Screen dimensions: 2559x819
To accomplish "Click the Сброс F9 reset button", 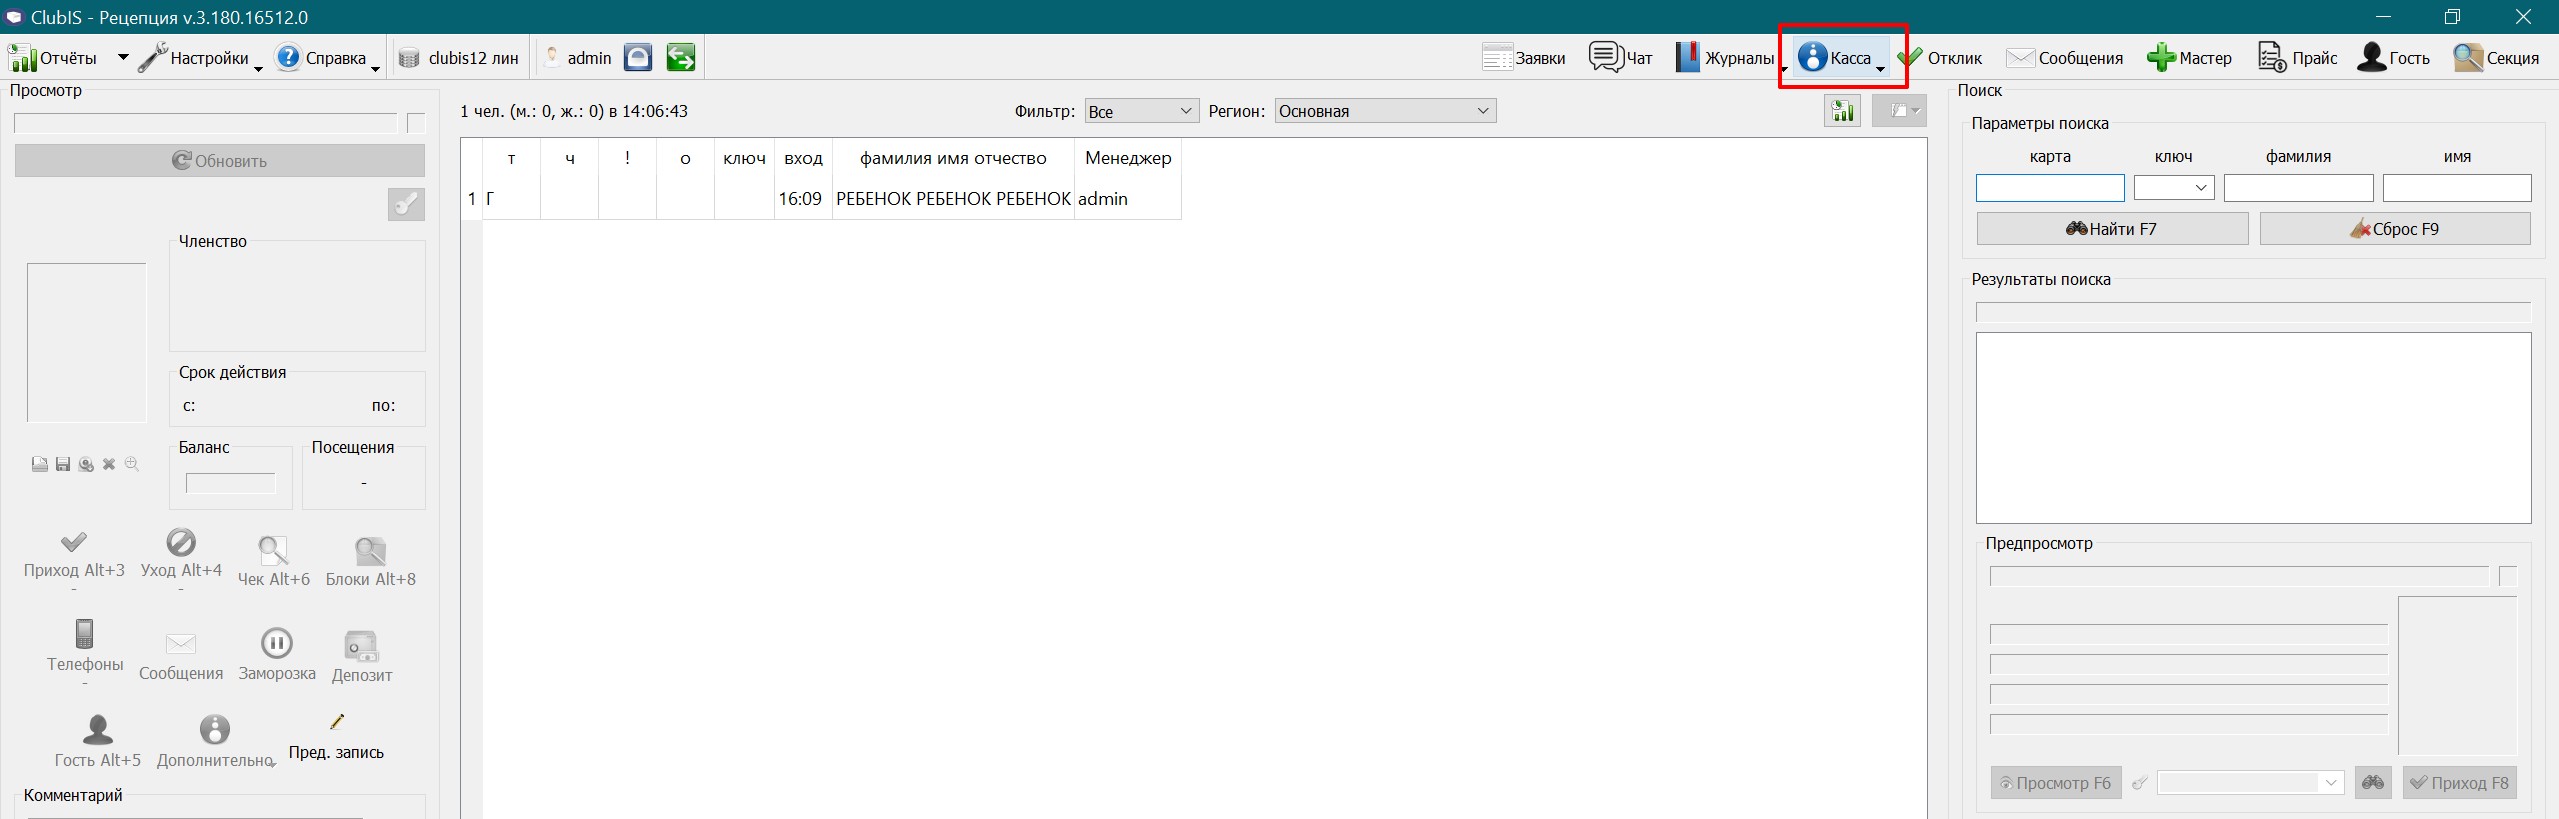I will coord(2395,229).
